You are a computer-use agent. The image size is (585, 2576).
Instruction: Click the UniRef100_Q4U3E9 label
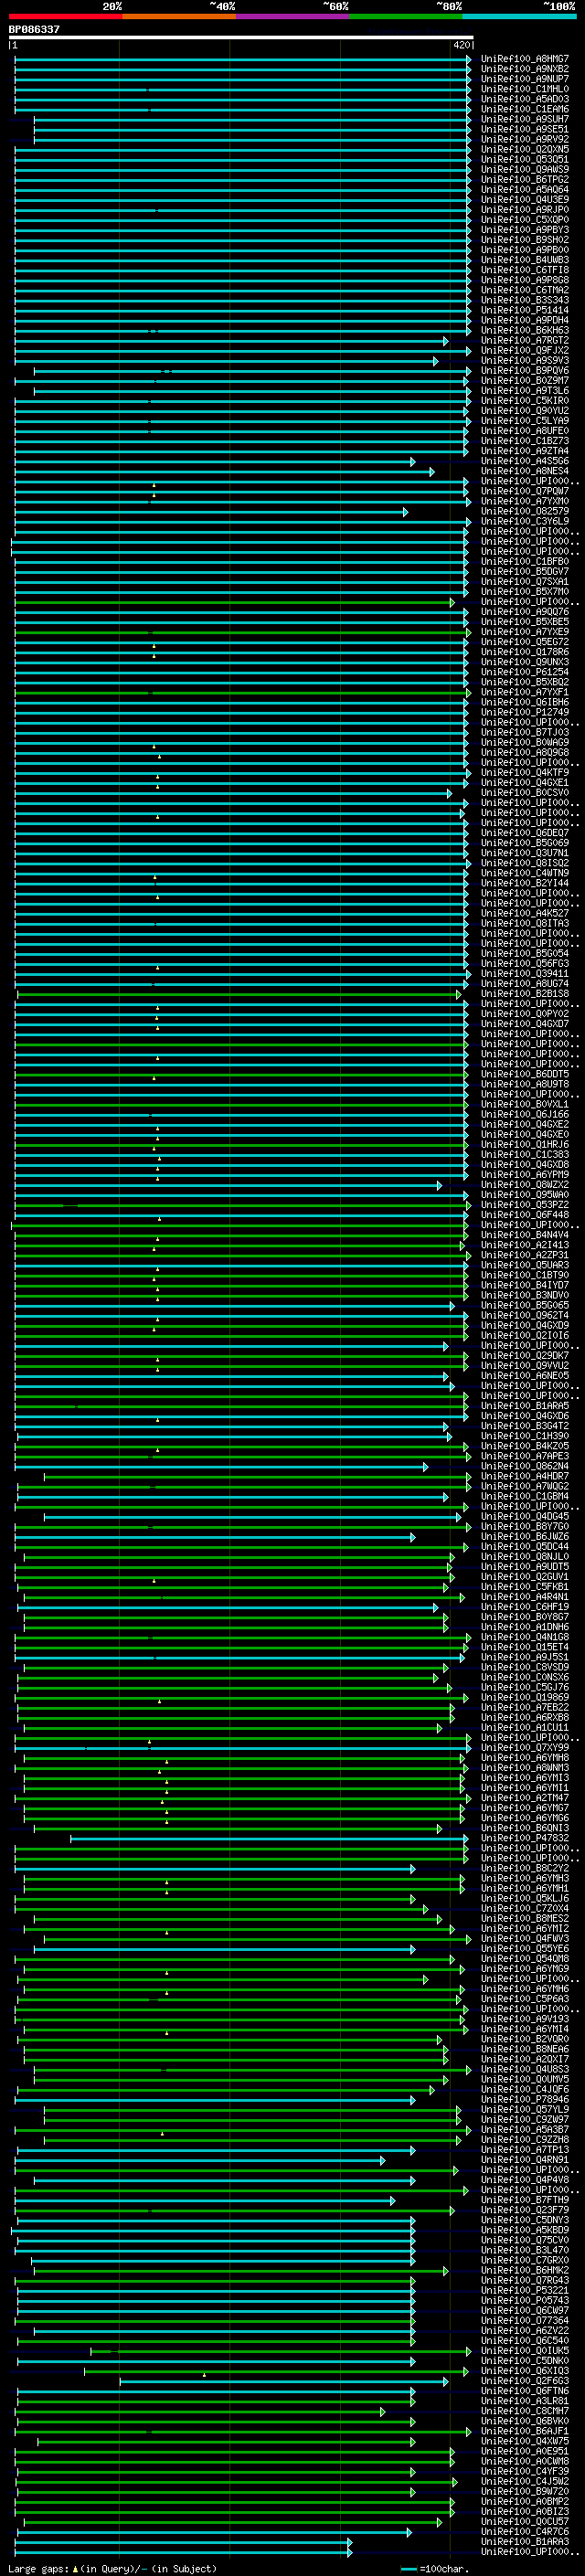click(x=525, y=200)
